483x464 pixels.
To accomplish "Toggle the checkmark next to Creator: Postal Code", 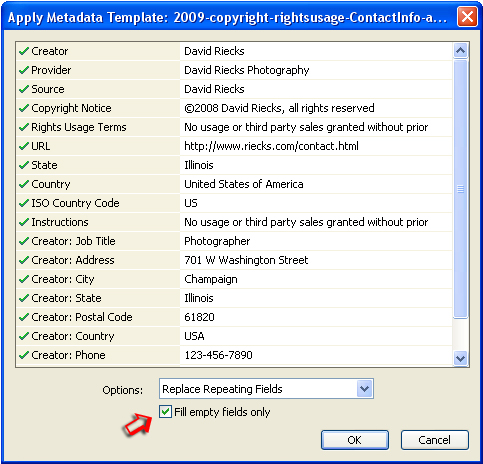I will [x=24, y=317].
